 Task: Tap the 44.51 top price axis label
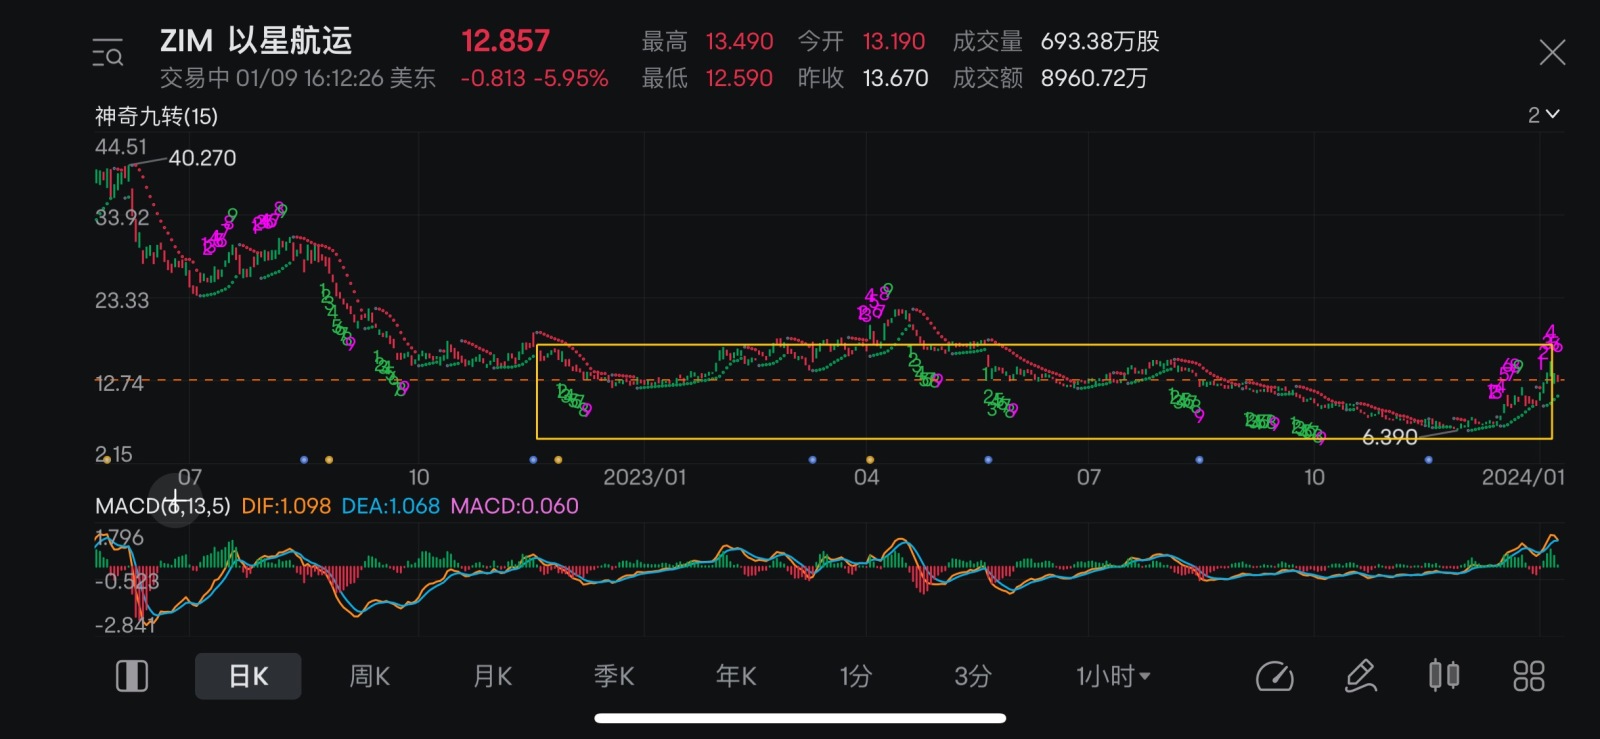coord(121,147)
